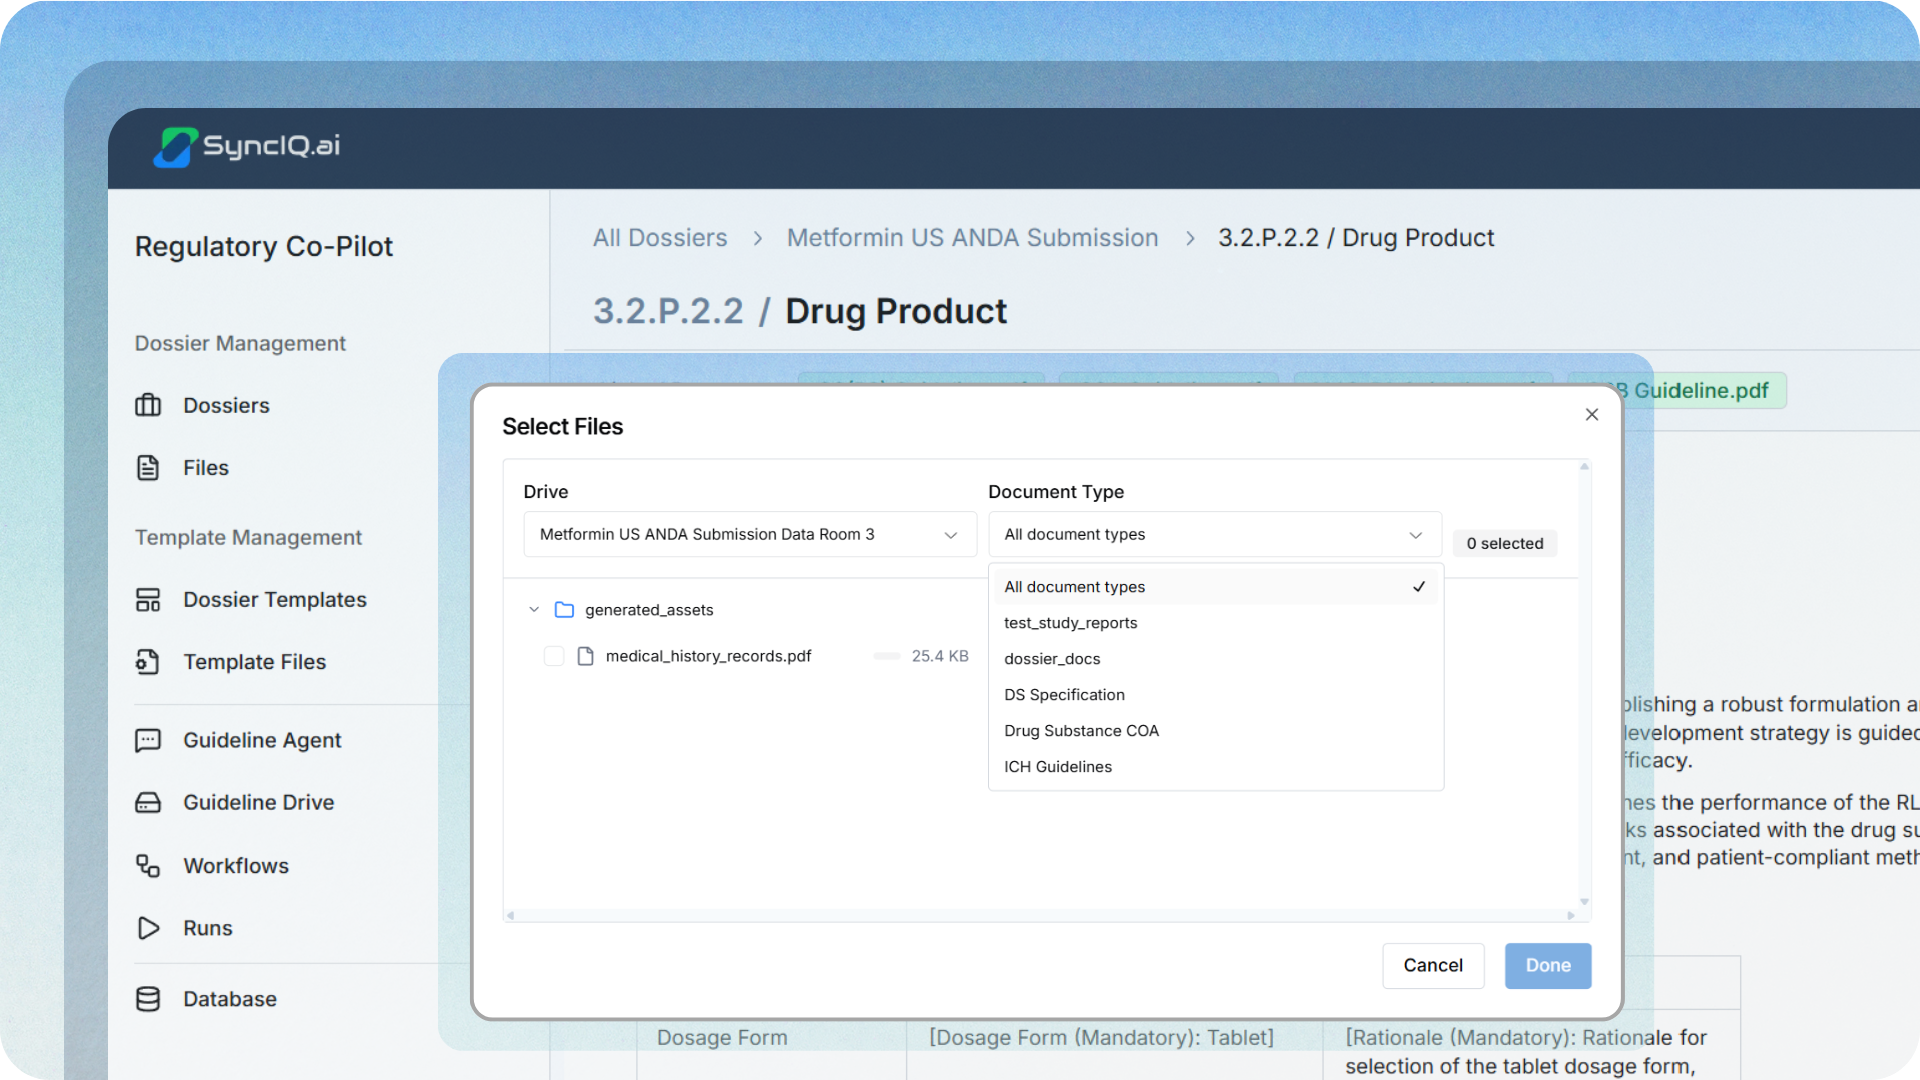Click the Guideline Agent chat icon
Viewport: 1920px width, 1080px height.
coord(148,740)
